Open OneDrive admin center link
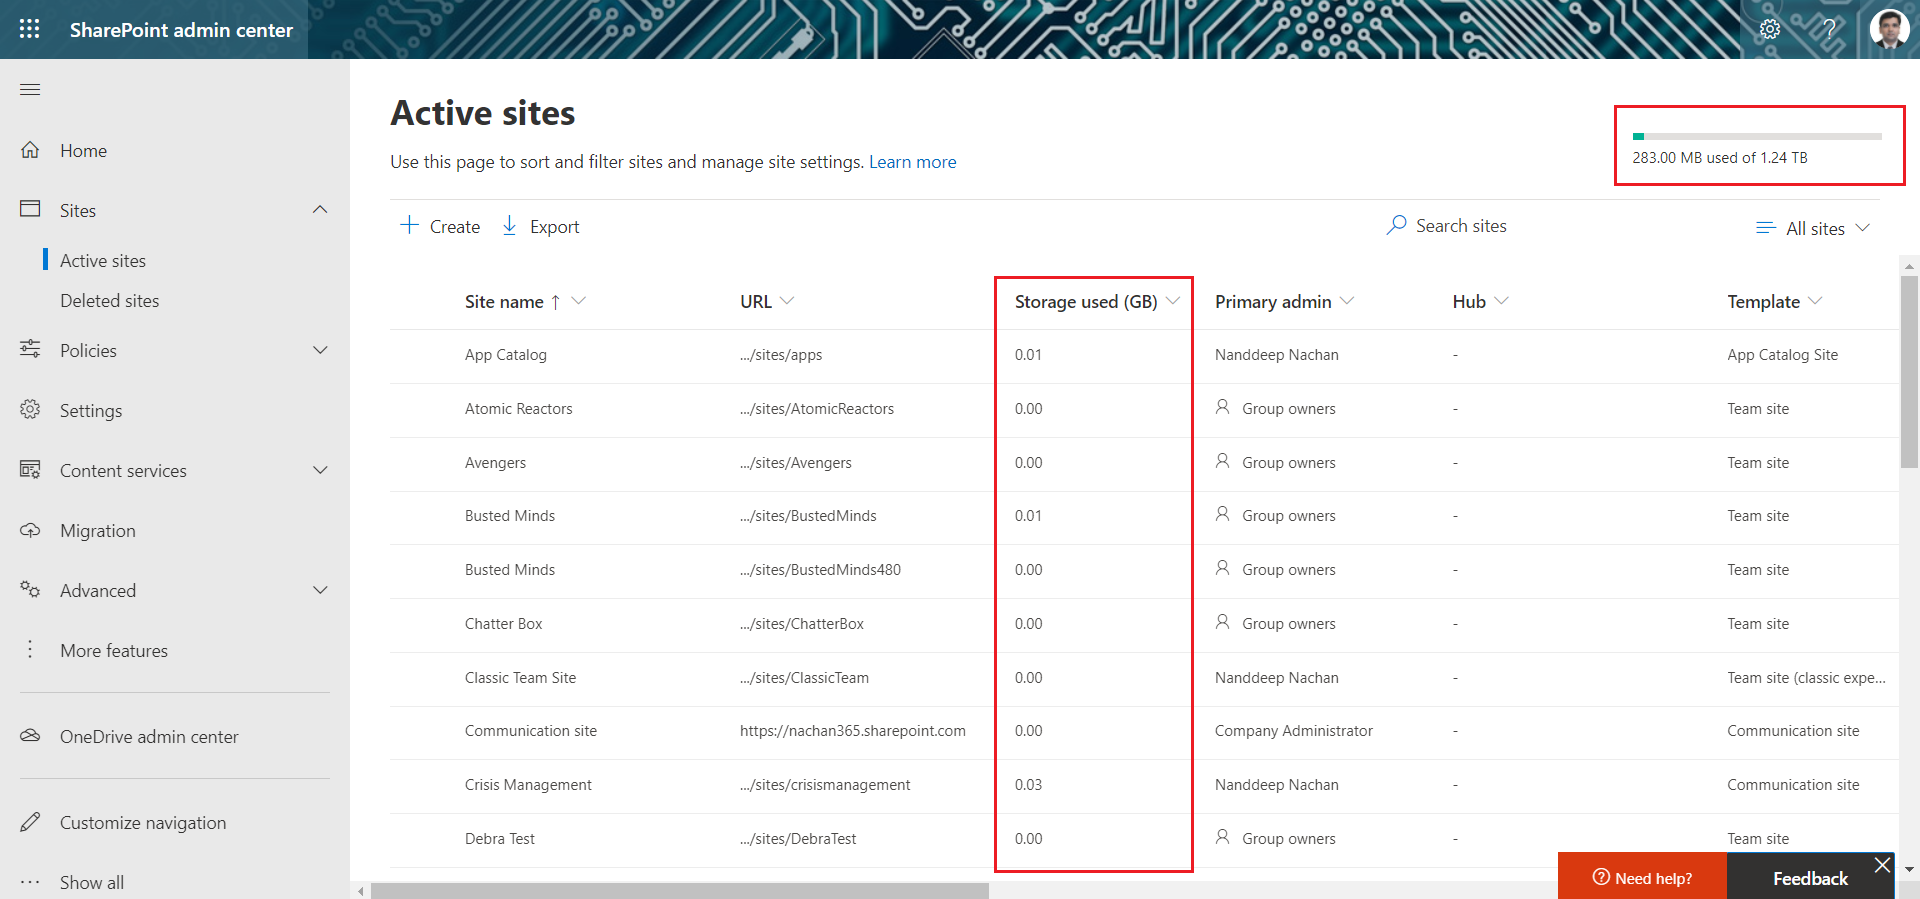The height and width of the screenshot is (899, 1920). [149, 737]
